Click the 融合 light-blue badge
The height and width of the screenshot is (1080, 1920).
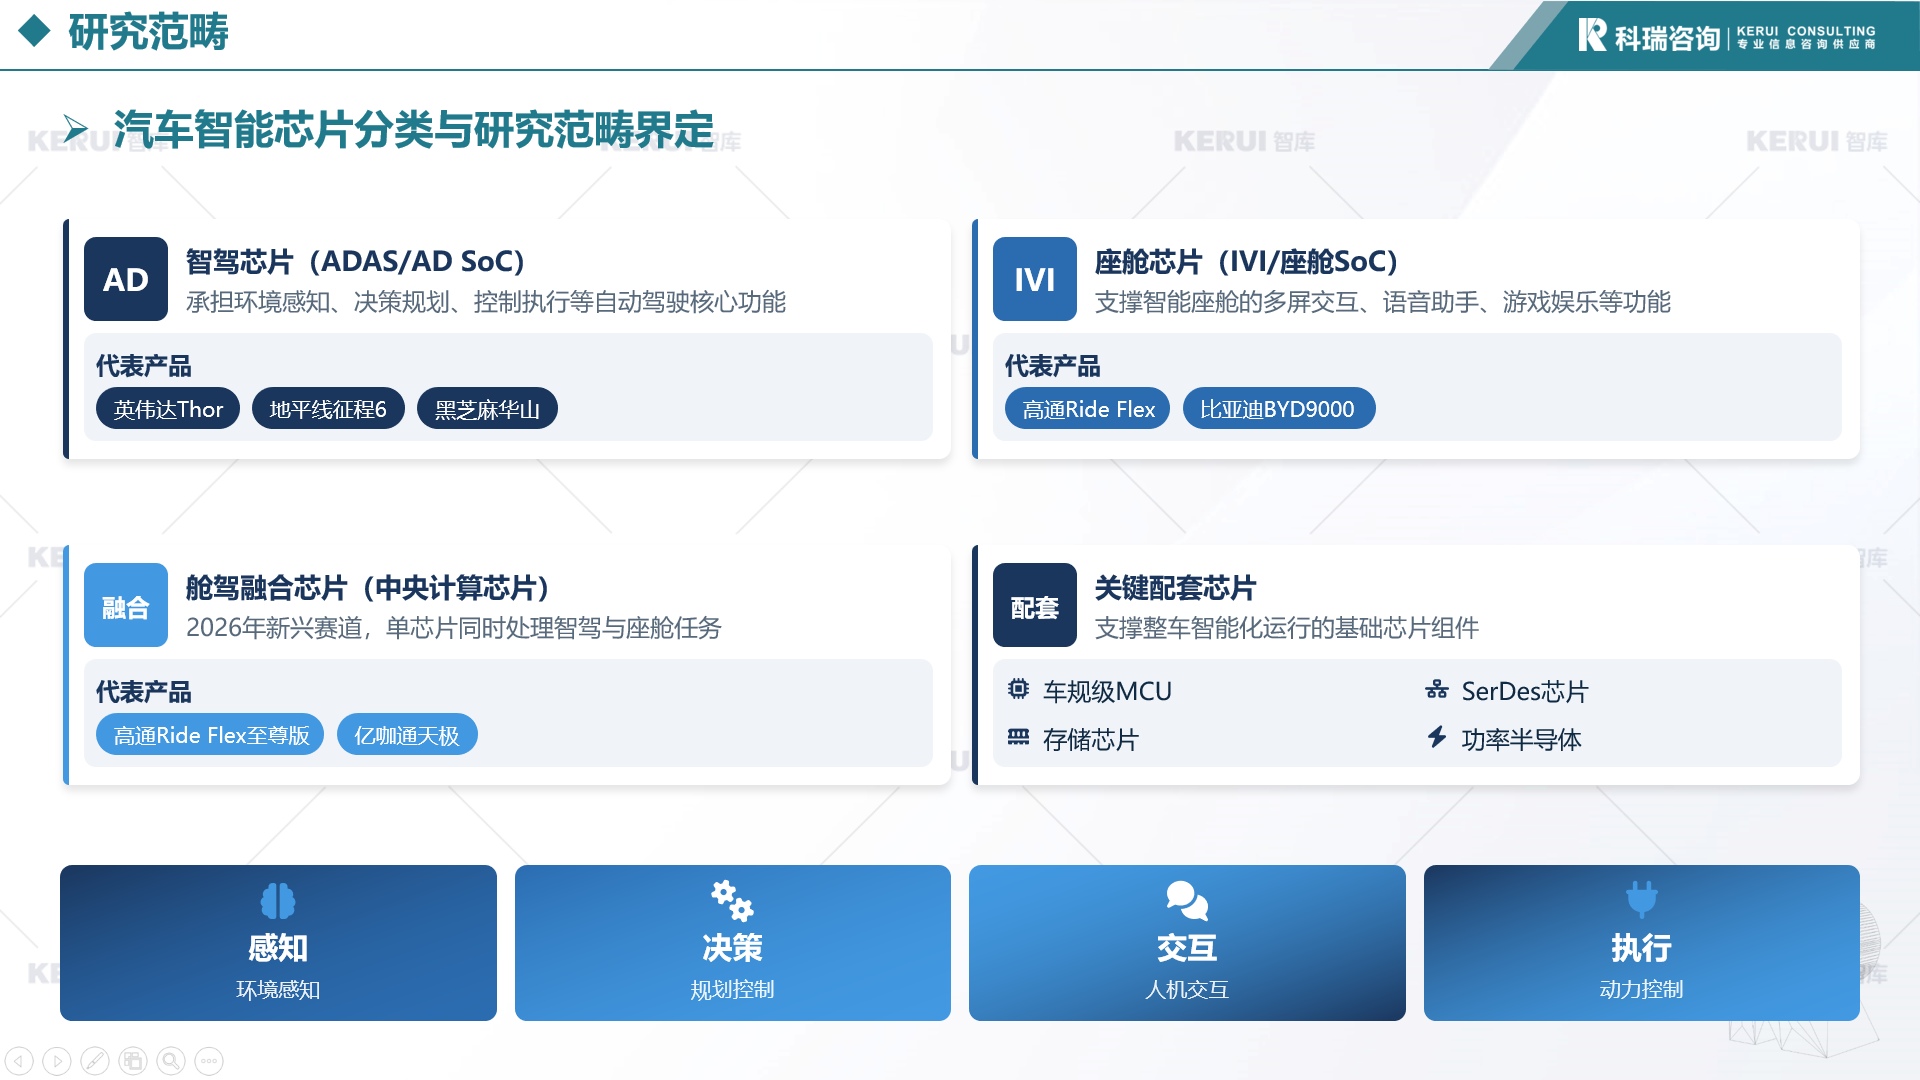click(126, 605)
